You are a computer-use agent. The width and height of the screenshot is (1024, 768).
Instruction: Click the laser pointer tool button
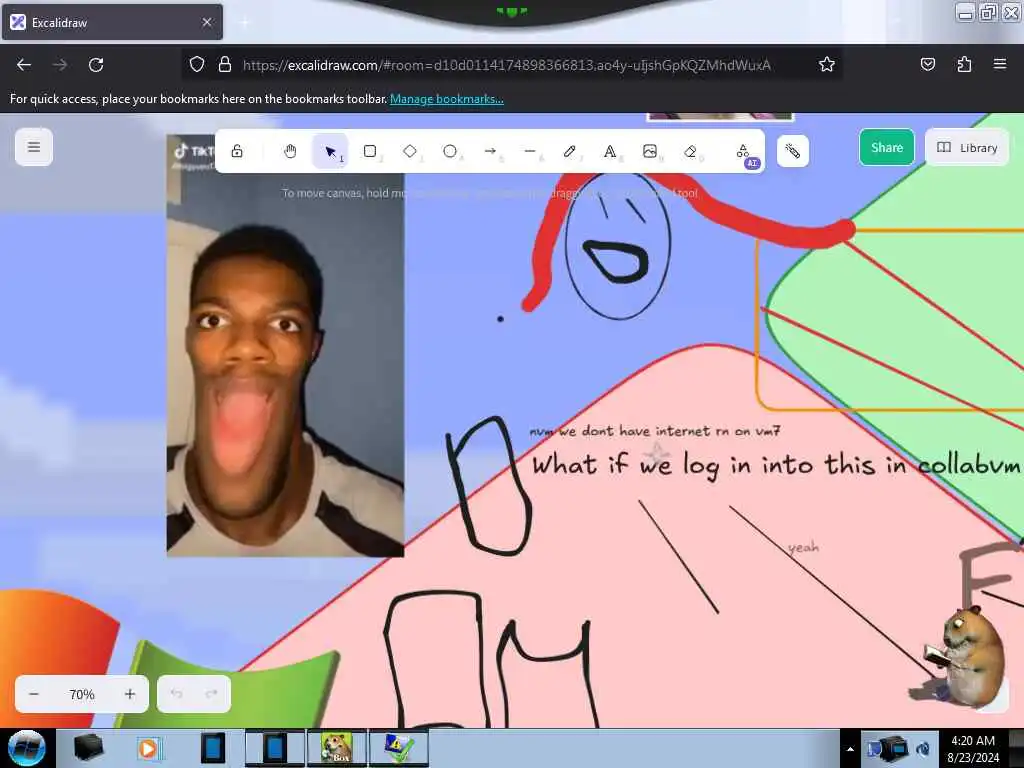793,152
